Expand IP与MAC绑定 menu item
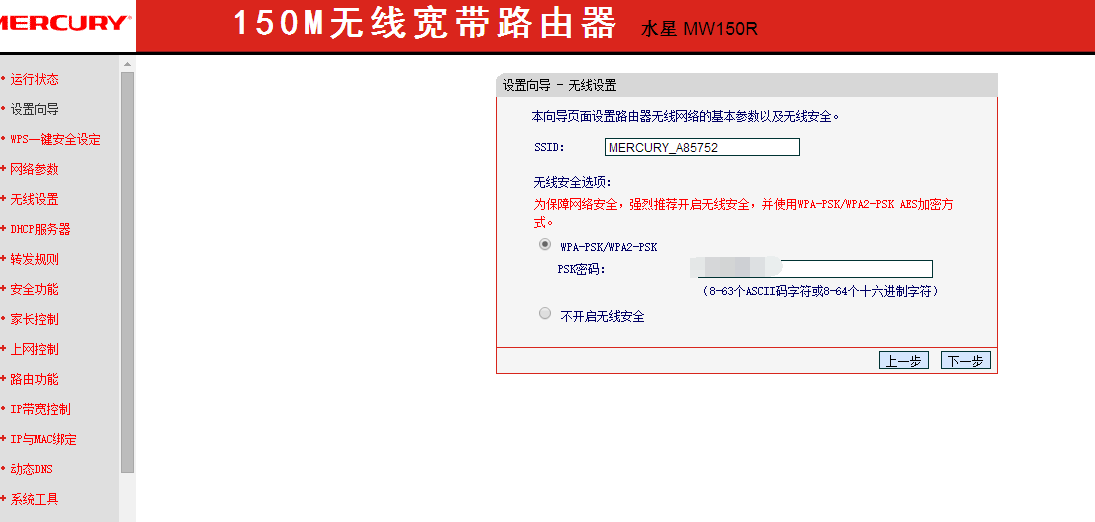The image size is (1095, 522). [x=43, y=440]
